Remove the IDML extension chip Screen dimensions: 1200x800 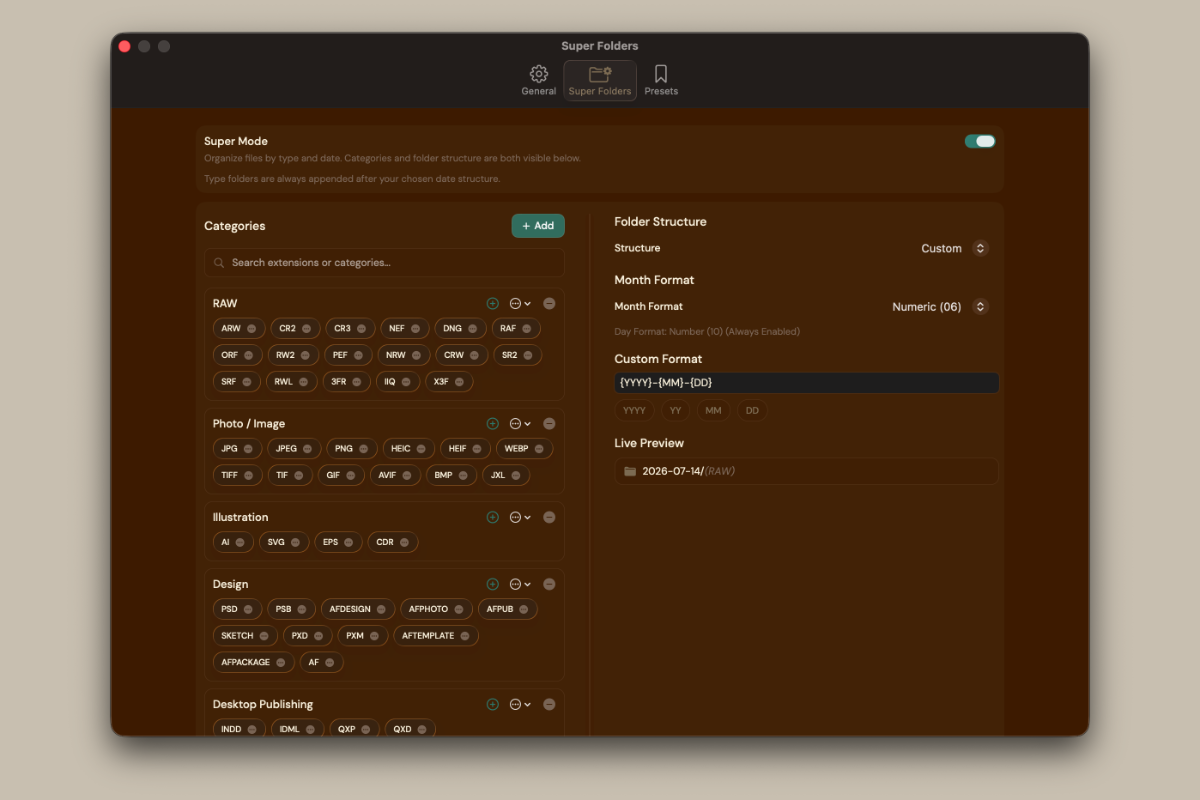(310, 730)
